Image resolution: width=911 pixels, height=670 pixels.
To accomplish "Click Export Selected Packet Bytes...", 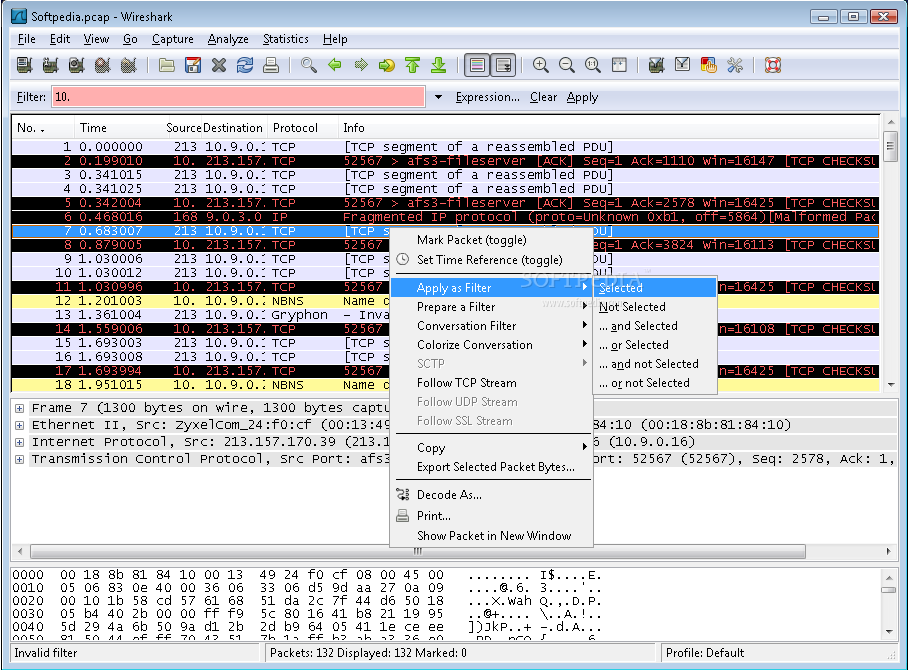I will (x=492, y=467).
